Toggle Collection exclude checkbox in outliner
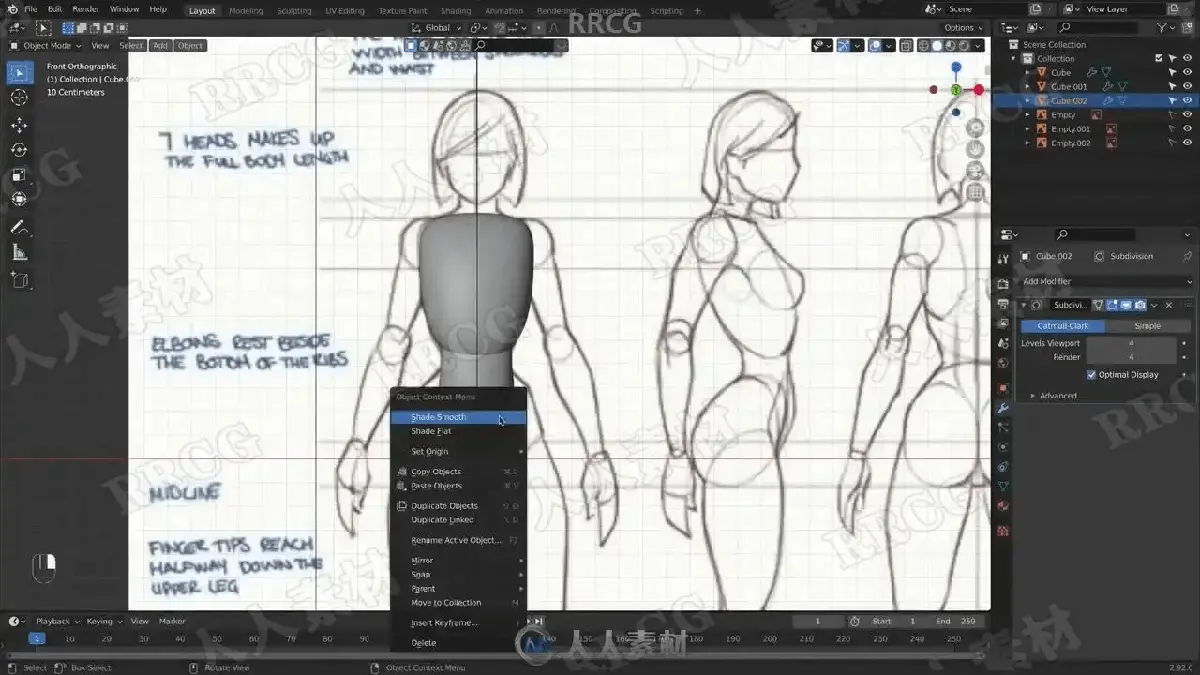Viewport: 1200px width, 675px height. [x=1159, y=58]
